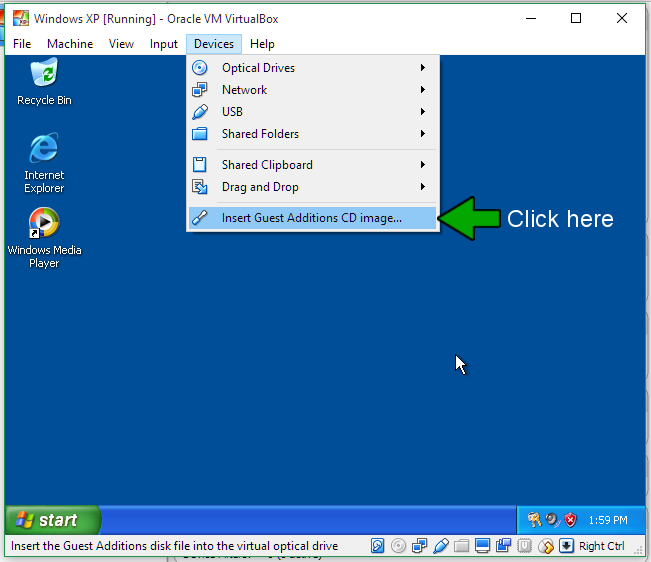Click the hard disk activity status icon
651x562 pixels.
pos(377,546)
